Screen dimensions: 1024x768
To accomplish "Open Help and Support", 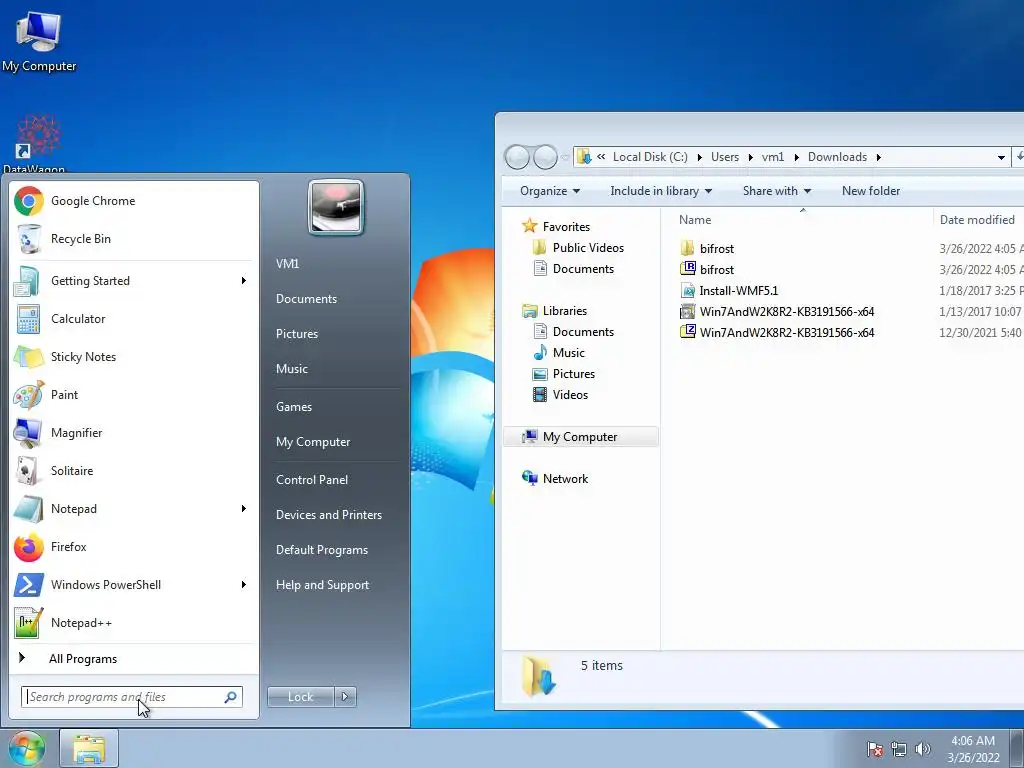I will pos(322,585).
